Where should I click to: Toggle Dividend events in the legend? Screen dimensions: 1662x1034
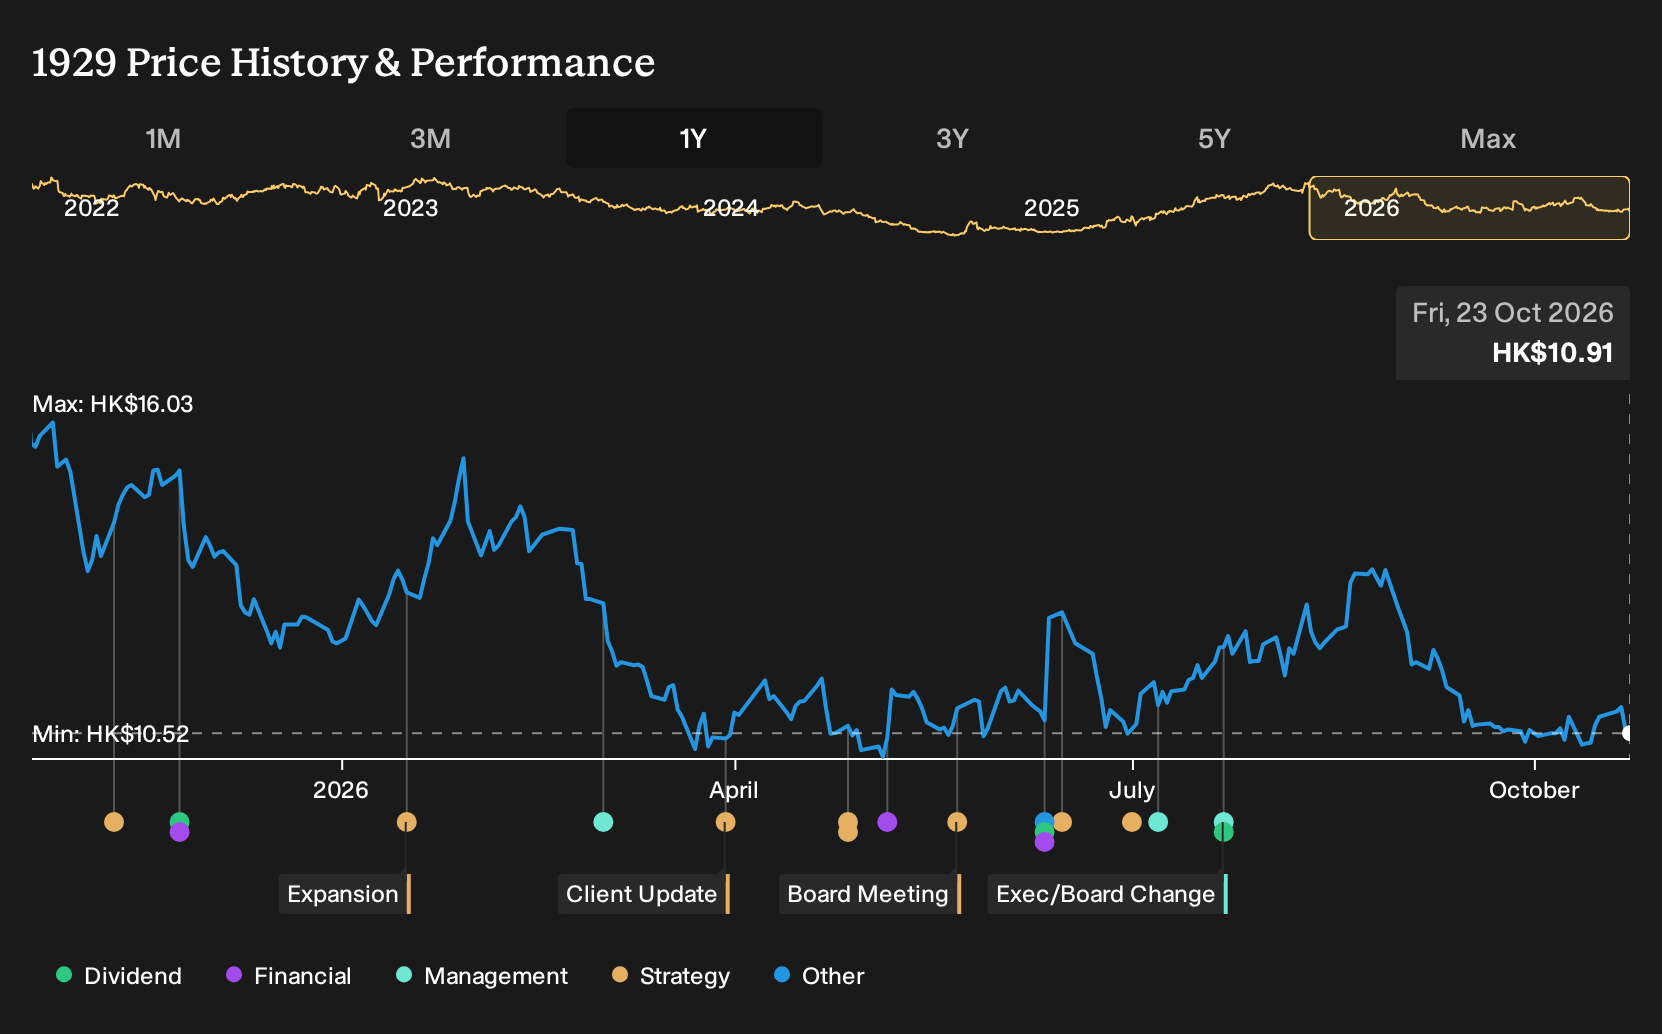coord(119,976)
